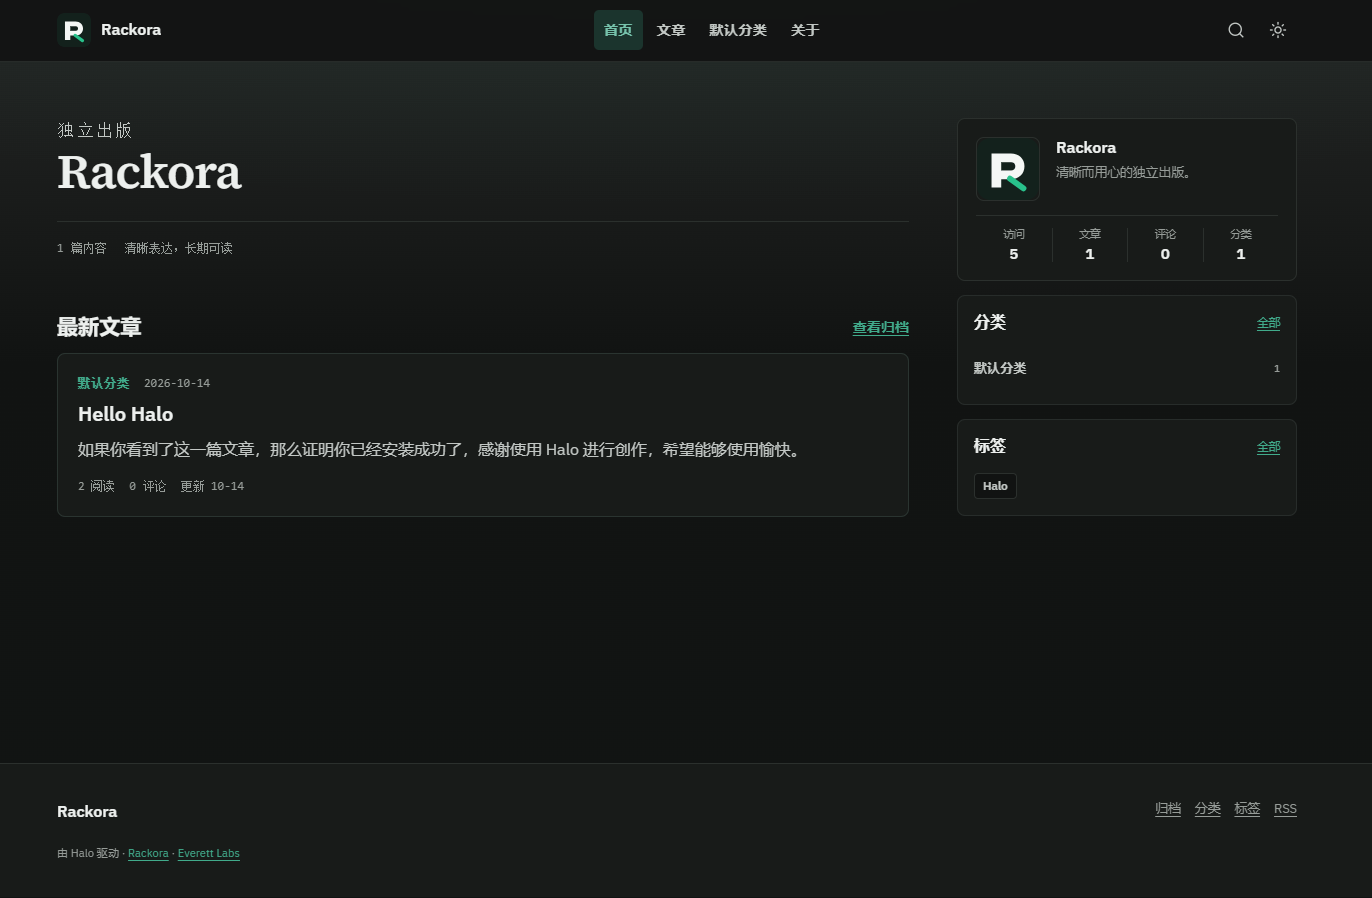
Task: Click the 由 Halo 驱动 footer text
Action: click(x=88, y=854)
